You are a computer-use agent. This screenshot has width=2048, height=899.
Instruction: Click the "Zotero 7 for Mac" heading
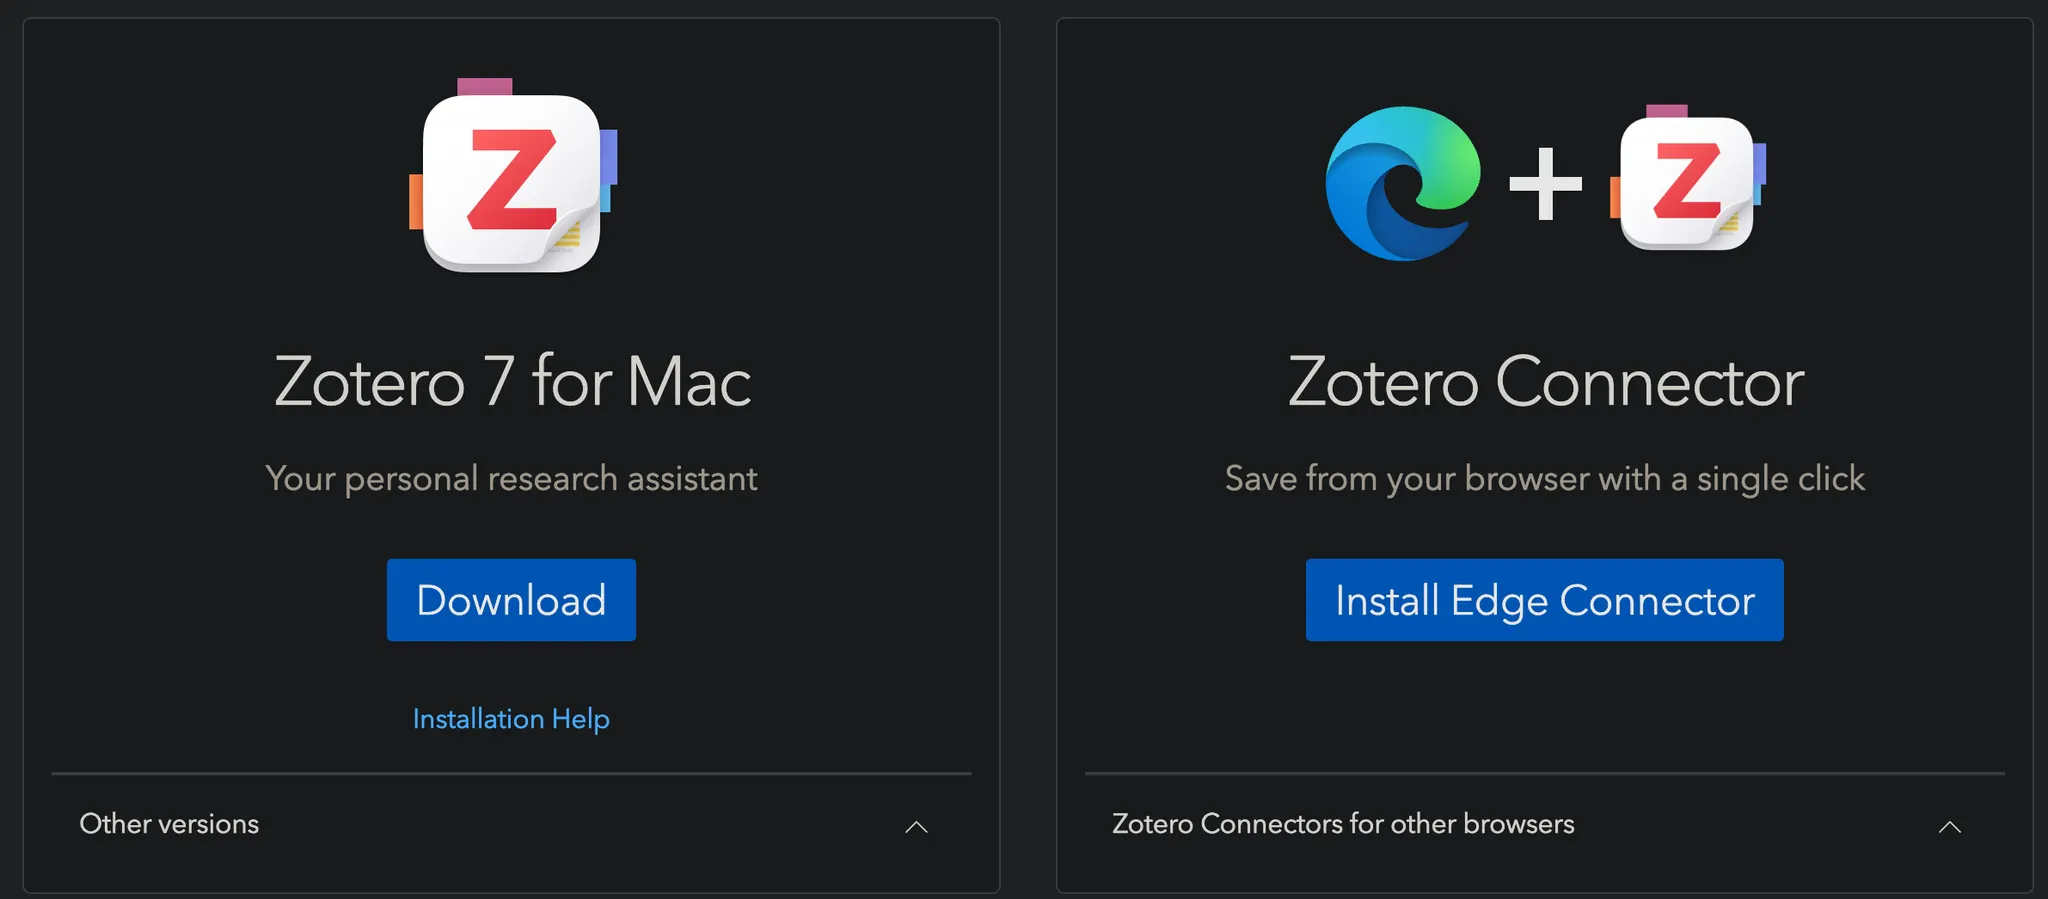coord(512,382)
